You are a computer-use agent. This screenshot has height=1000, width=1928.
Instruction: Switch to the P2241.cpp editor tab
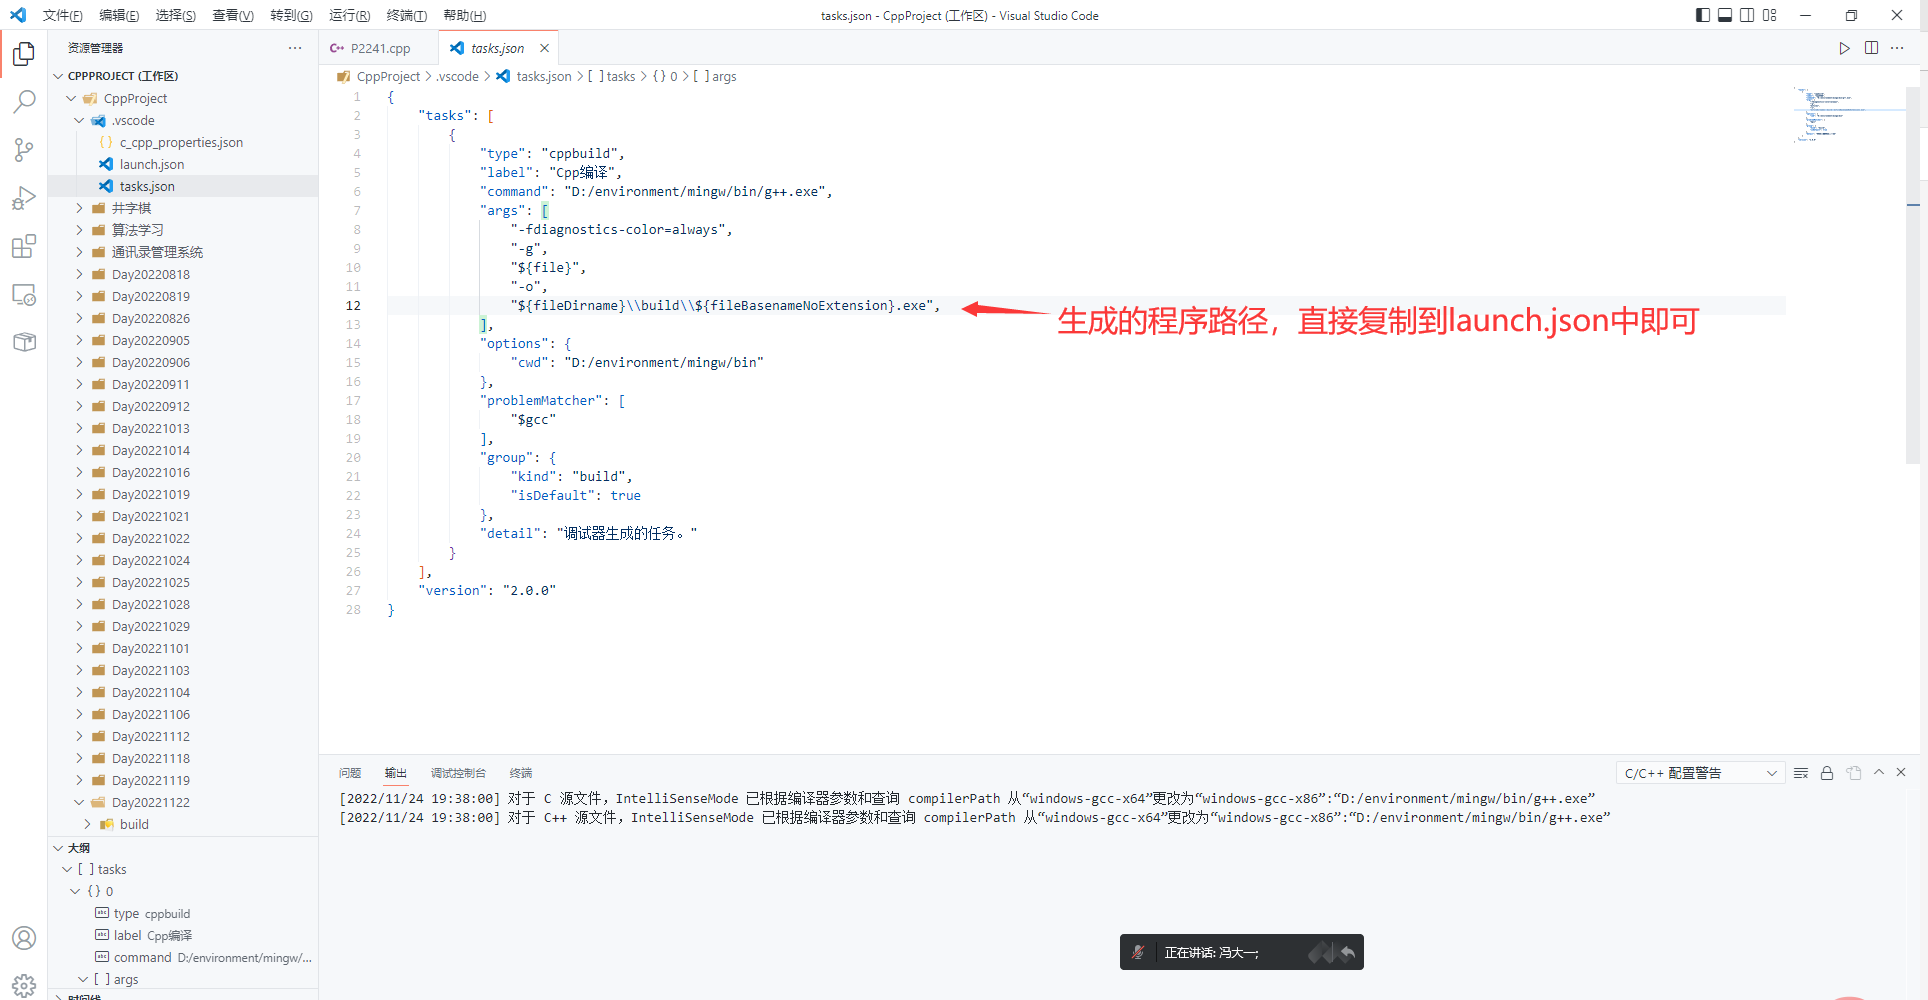click(380, 48)
